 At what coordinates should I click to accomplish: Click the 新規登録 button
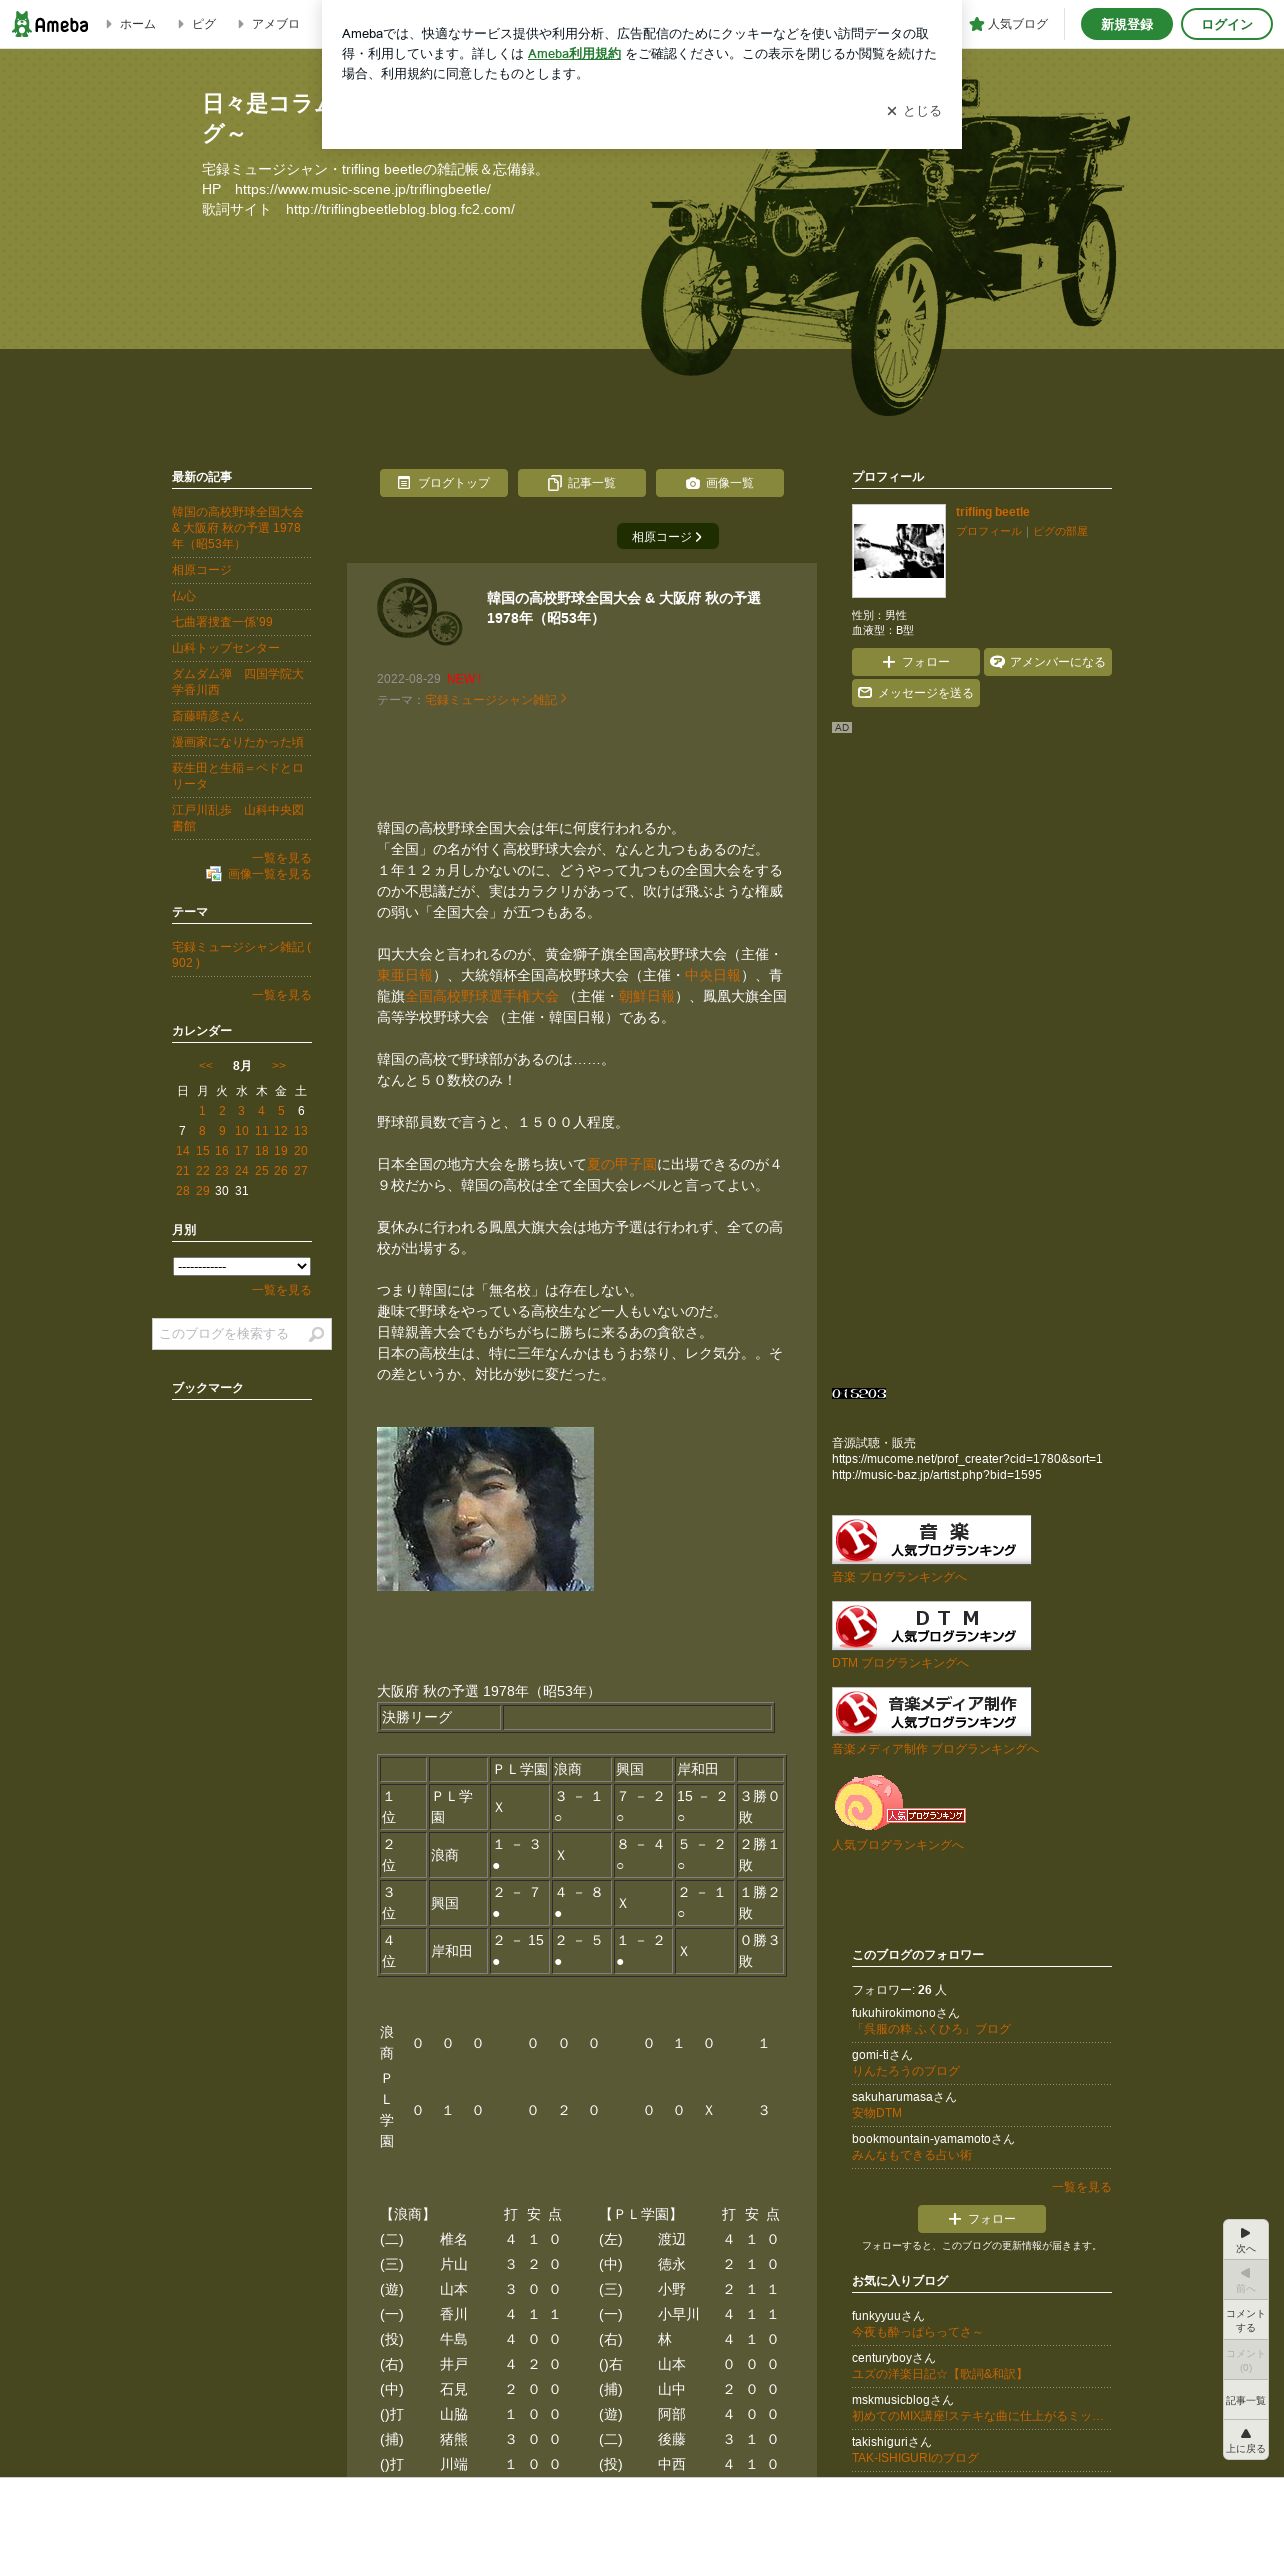[x=1126, y=24]
